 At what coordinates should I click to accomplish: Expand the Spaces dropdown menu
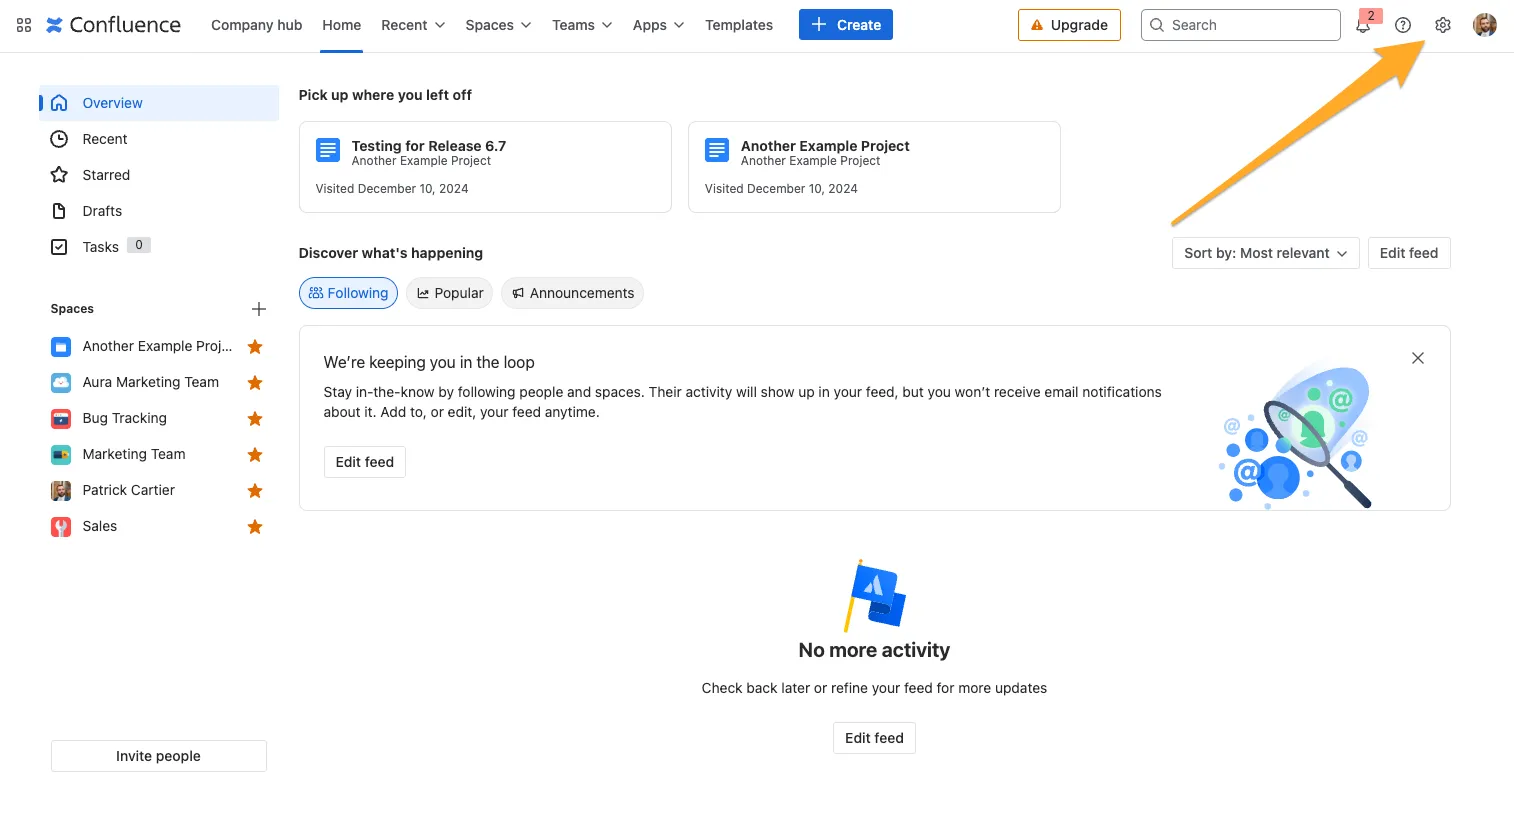(498, 25)
